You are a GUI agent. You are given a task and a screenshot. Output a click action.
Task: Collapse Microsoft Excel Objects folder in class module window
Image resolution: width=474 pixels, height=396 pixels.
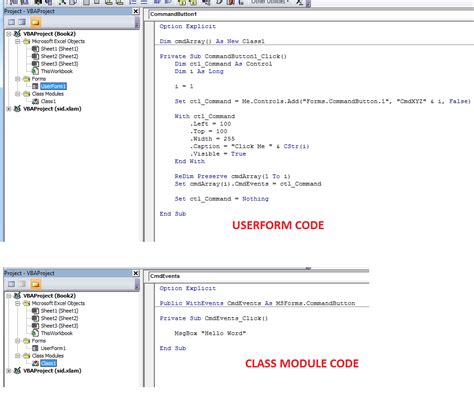pos(17,303)
